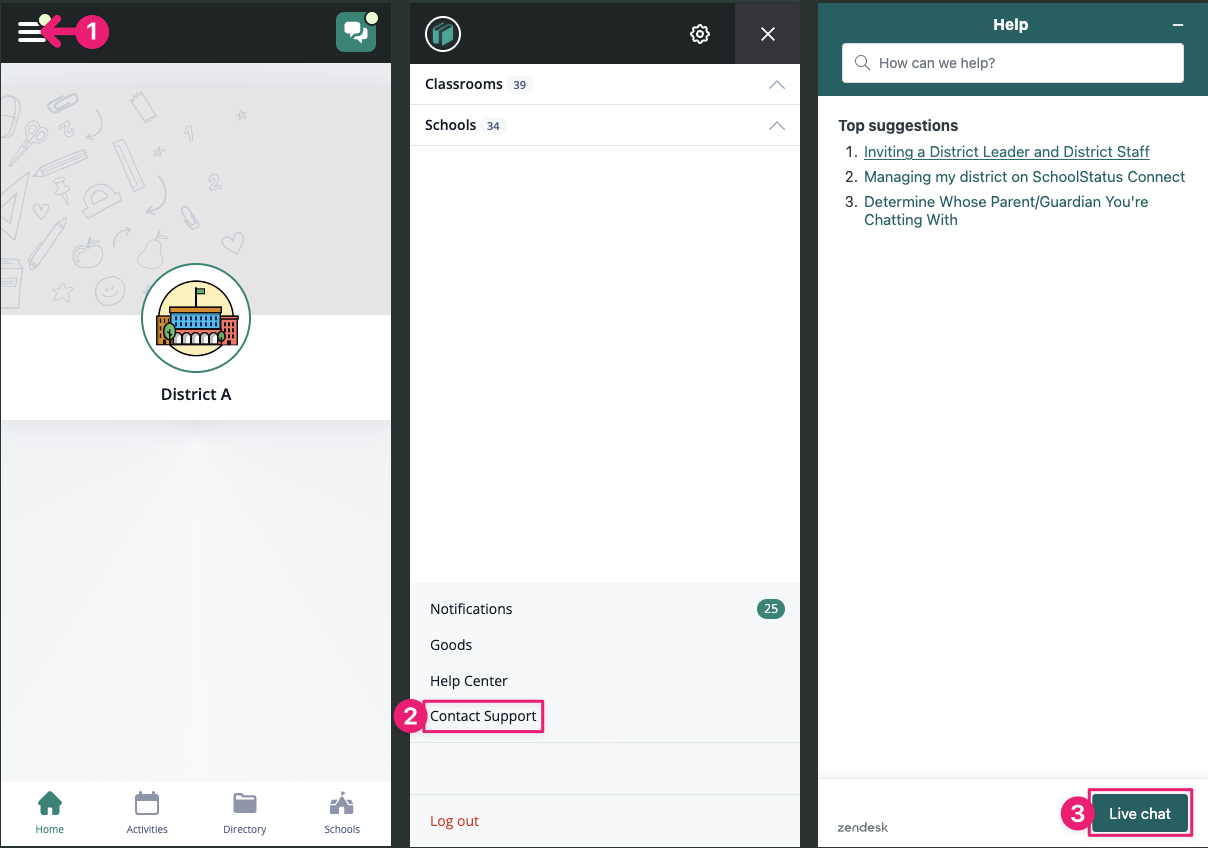
Task: Log out of the account
Action: tap(454, 821)
